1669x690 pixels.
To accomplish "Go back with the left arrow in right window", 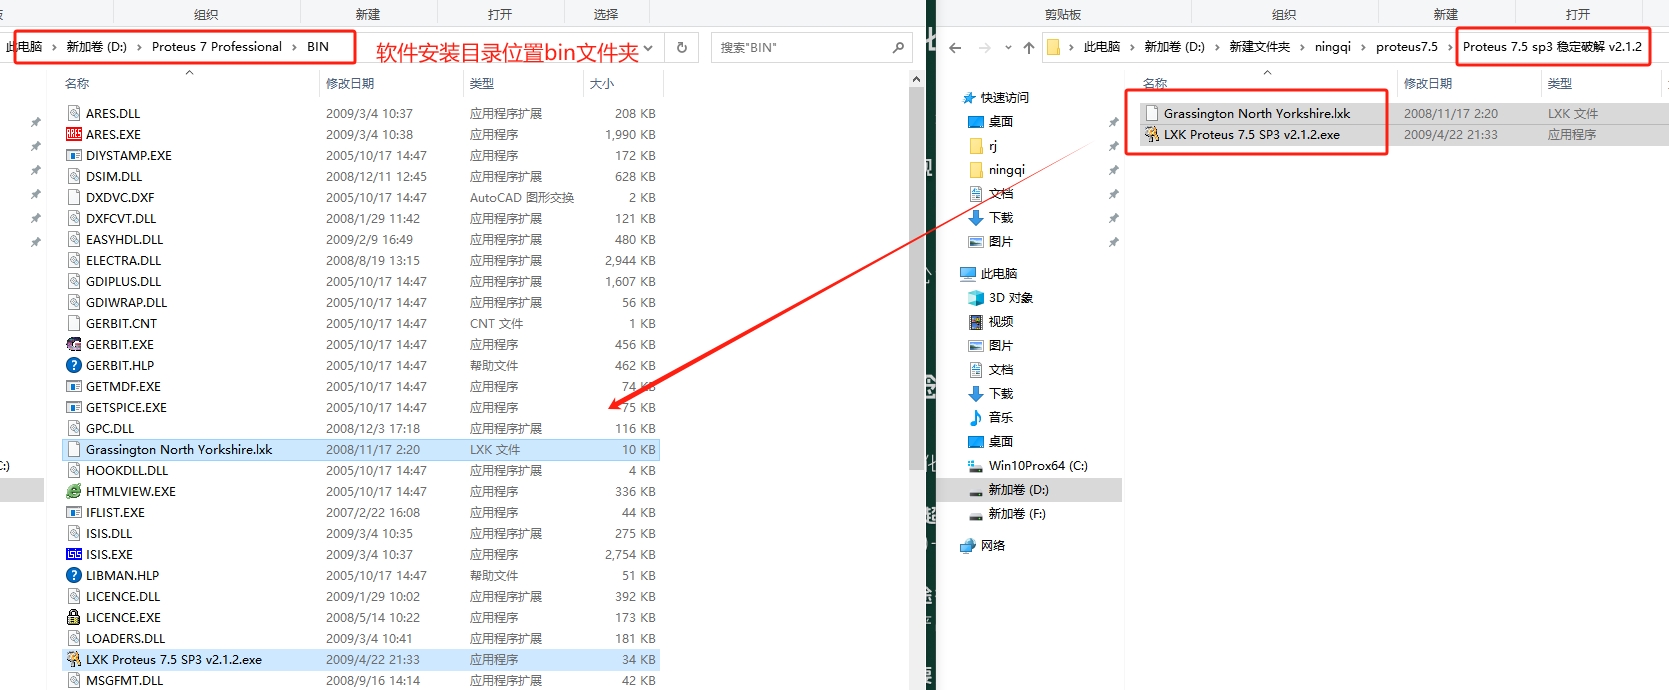I will pyautogui.click(x=955, y=47).
